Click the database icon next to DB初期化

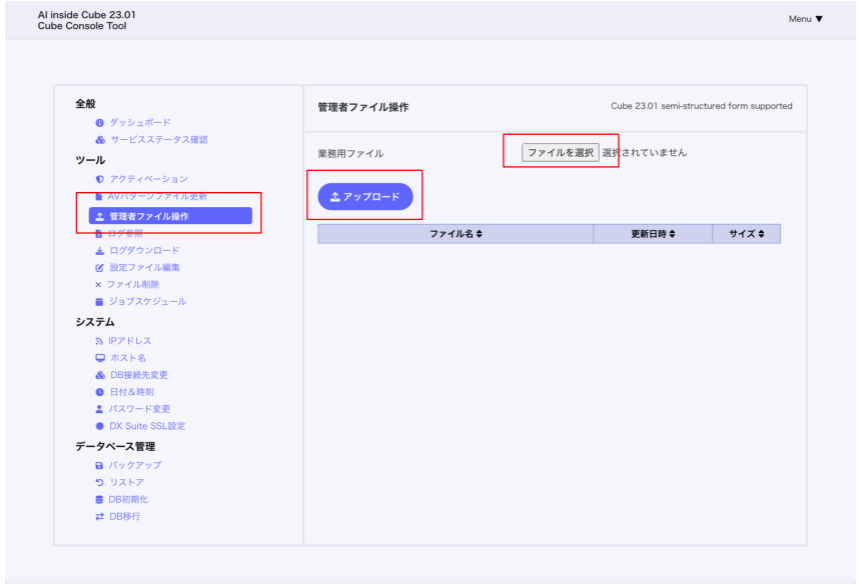99,500
